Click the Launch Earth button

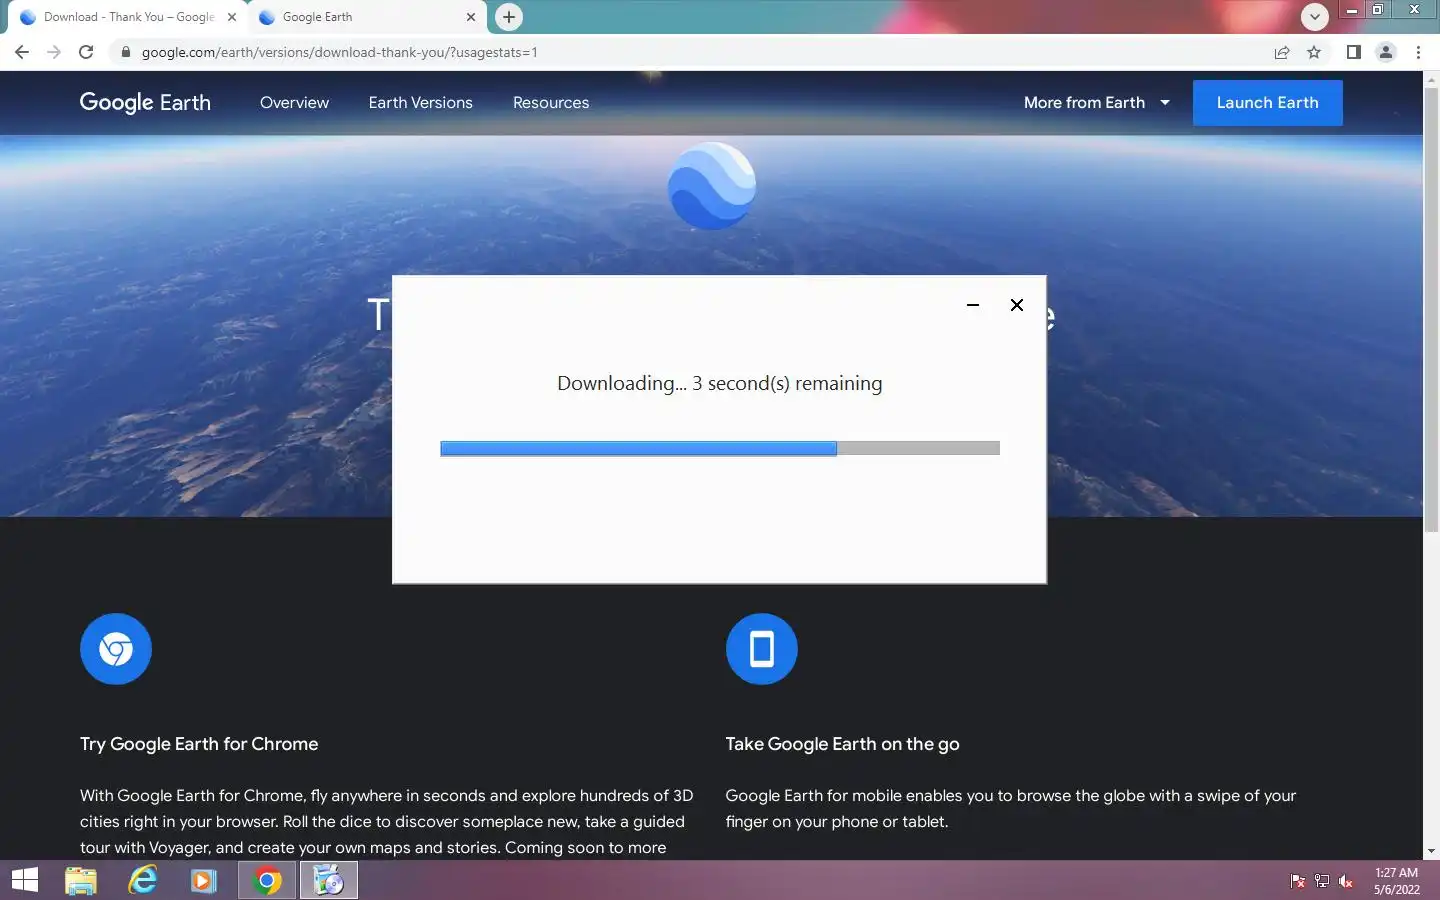(1267, 103)
